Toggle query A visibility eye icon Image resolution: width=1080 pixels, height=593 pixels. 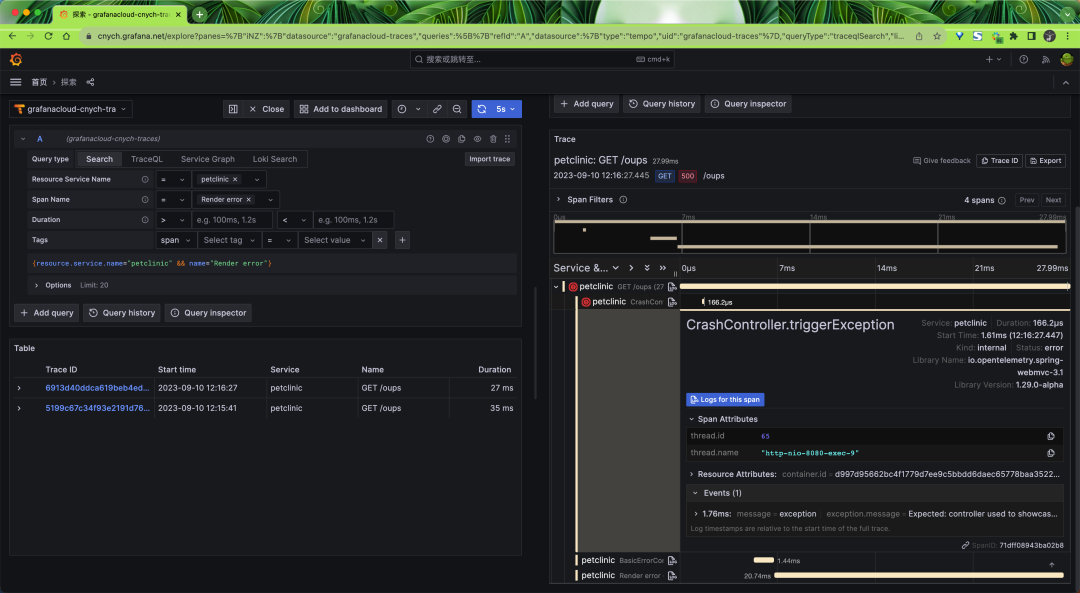point(477,139)
